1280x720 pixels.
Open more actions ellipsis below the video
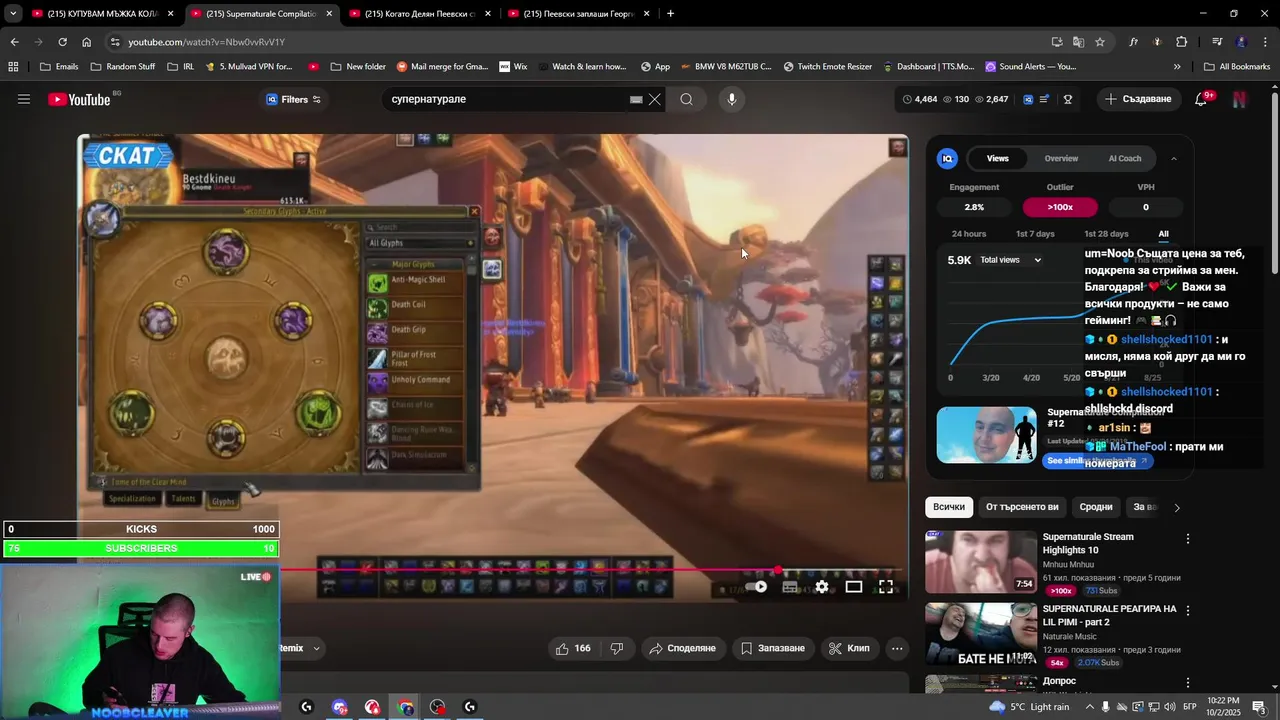897,648
